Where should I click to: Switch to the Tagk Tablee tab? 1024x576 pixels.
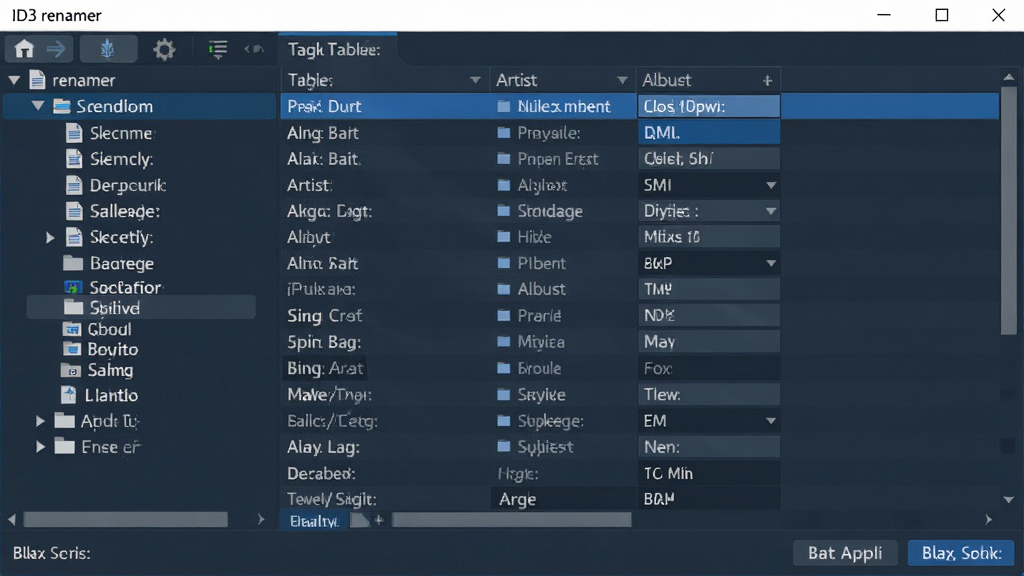pyautogui.click(x=334, y=50)
